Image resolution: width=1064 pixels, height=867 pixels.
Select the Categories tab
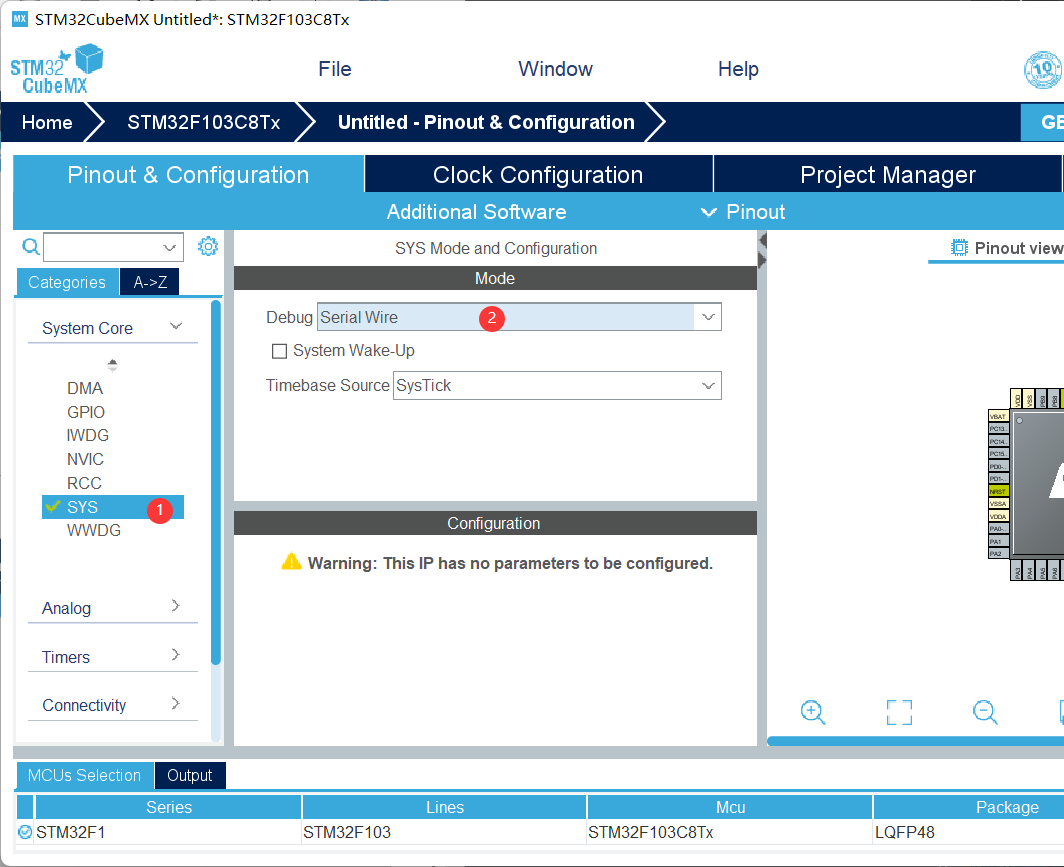67,282
